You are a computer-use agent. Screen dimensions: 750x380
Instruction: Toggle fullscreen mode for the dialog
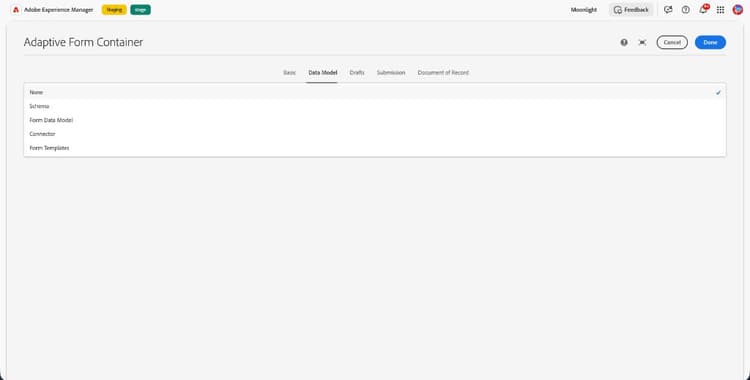click(642, 43)
